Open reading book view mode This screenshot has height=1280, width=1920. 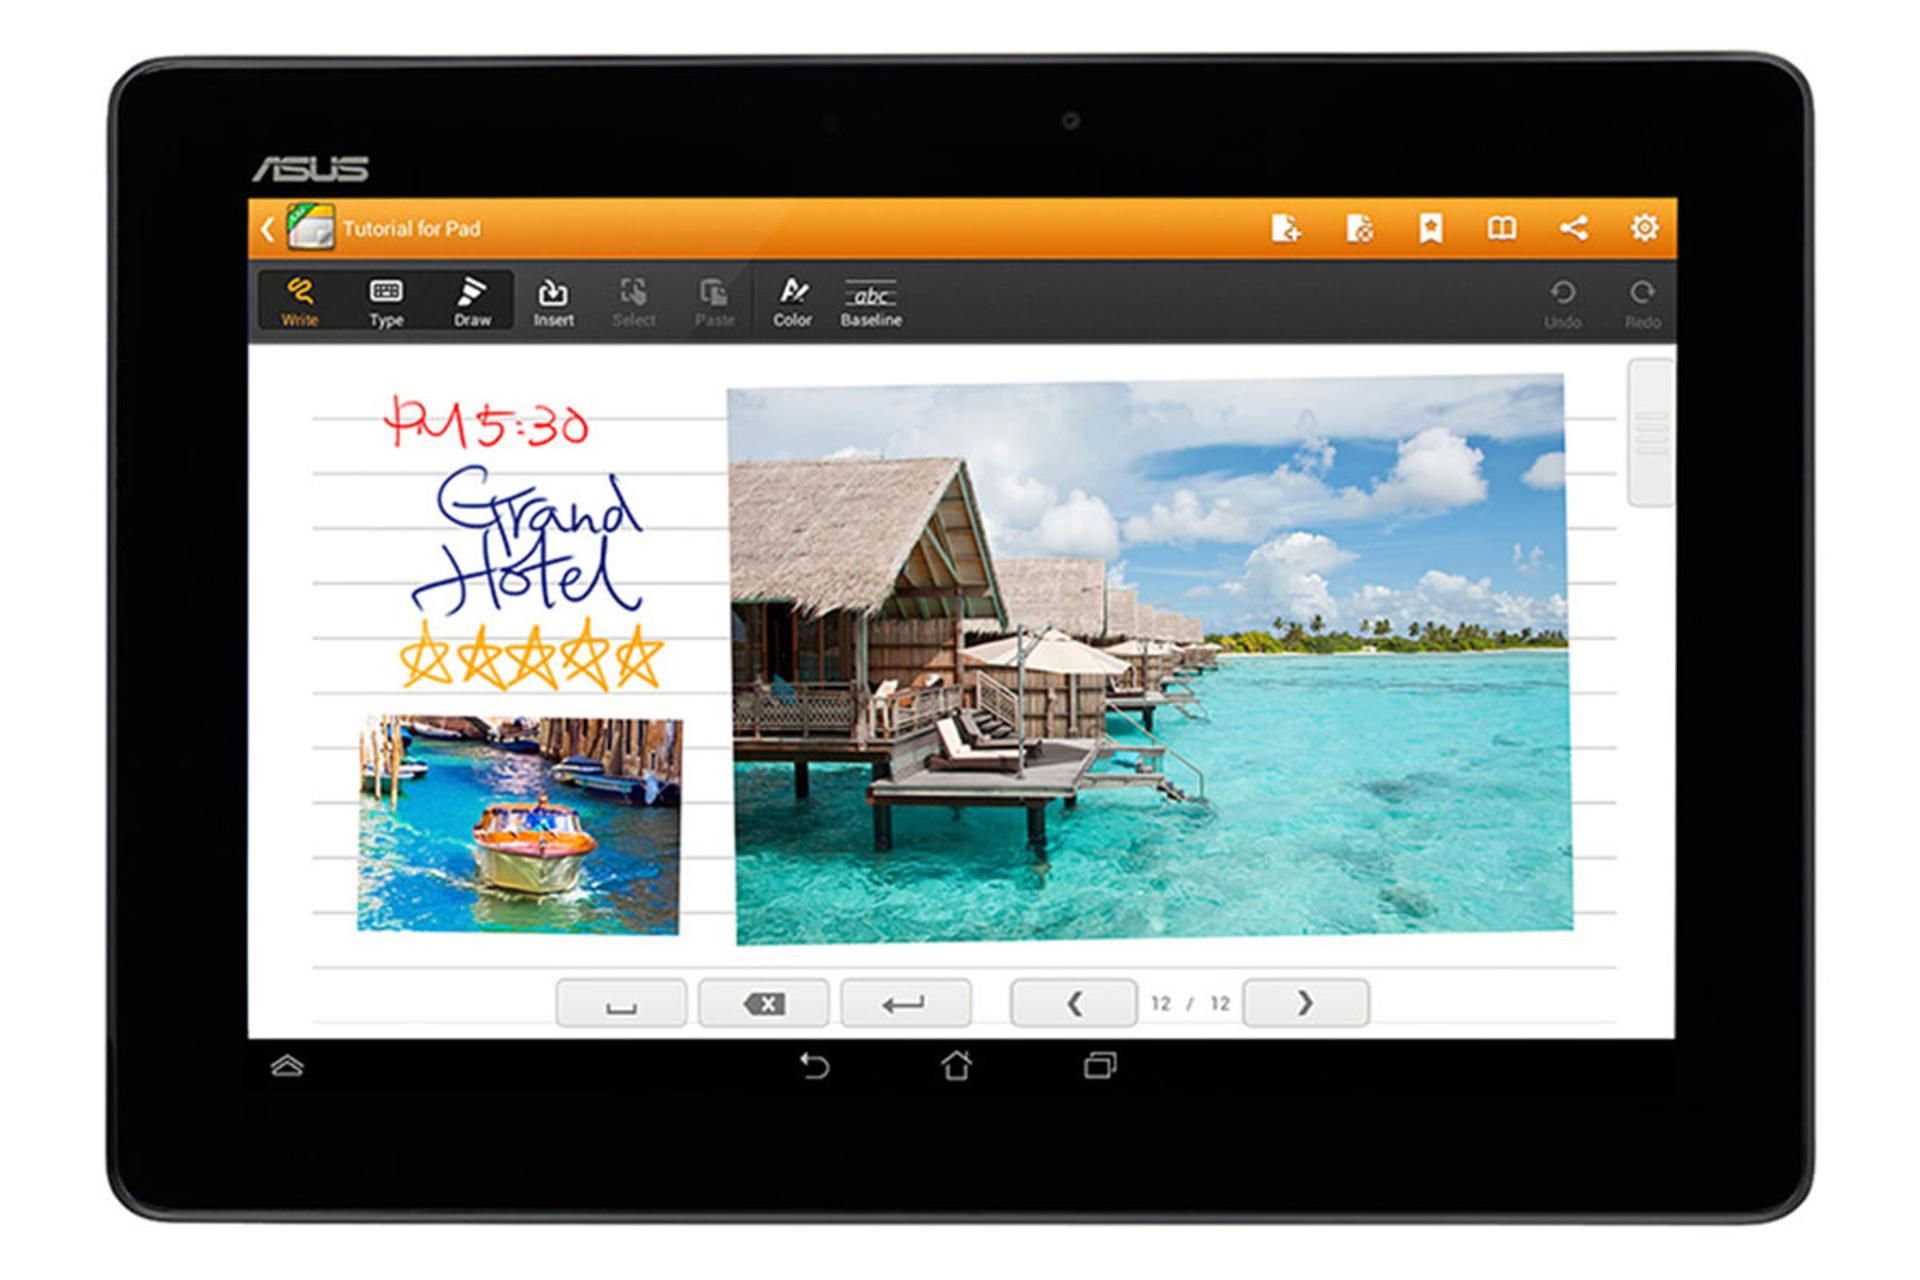(x=1501, y=228)
